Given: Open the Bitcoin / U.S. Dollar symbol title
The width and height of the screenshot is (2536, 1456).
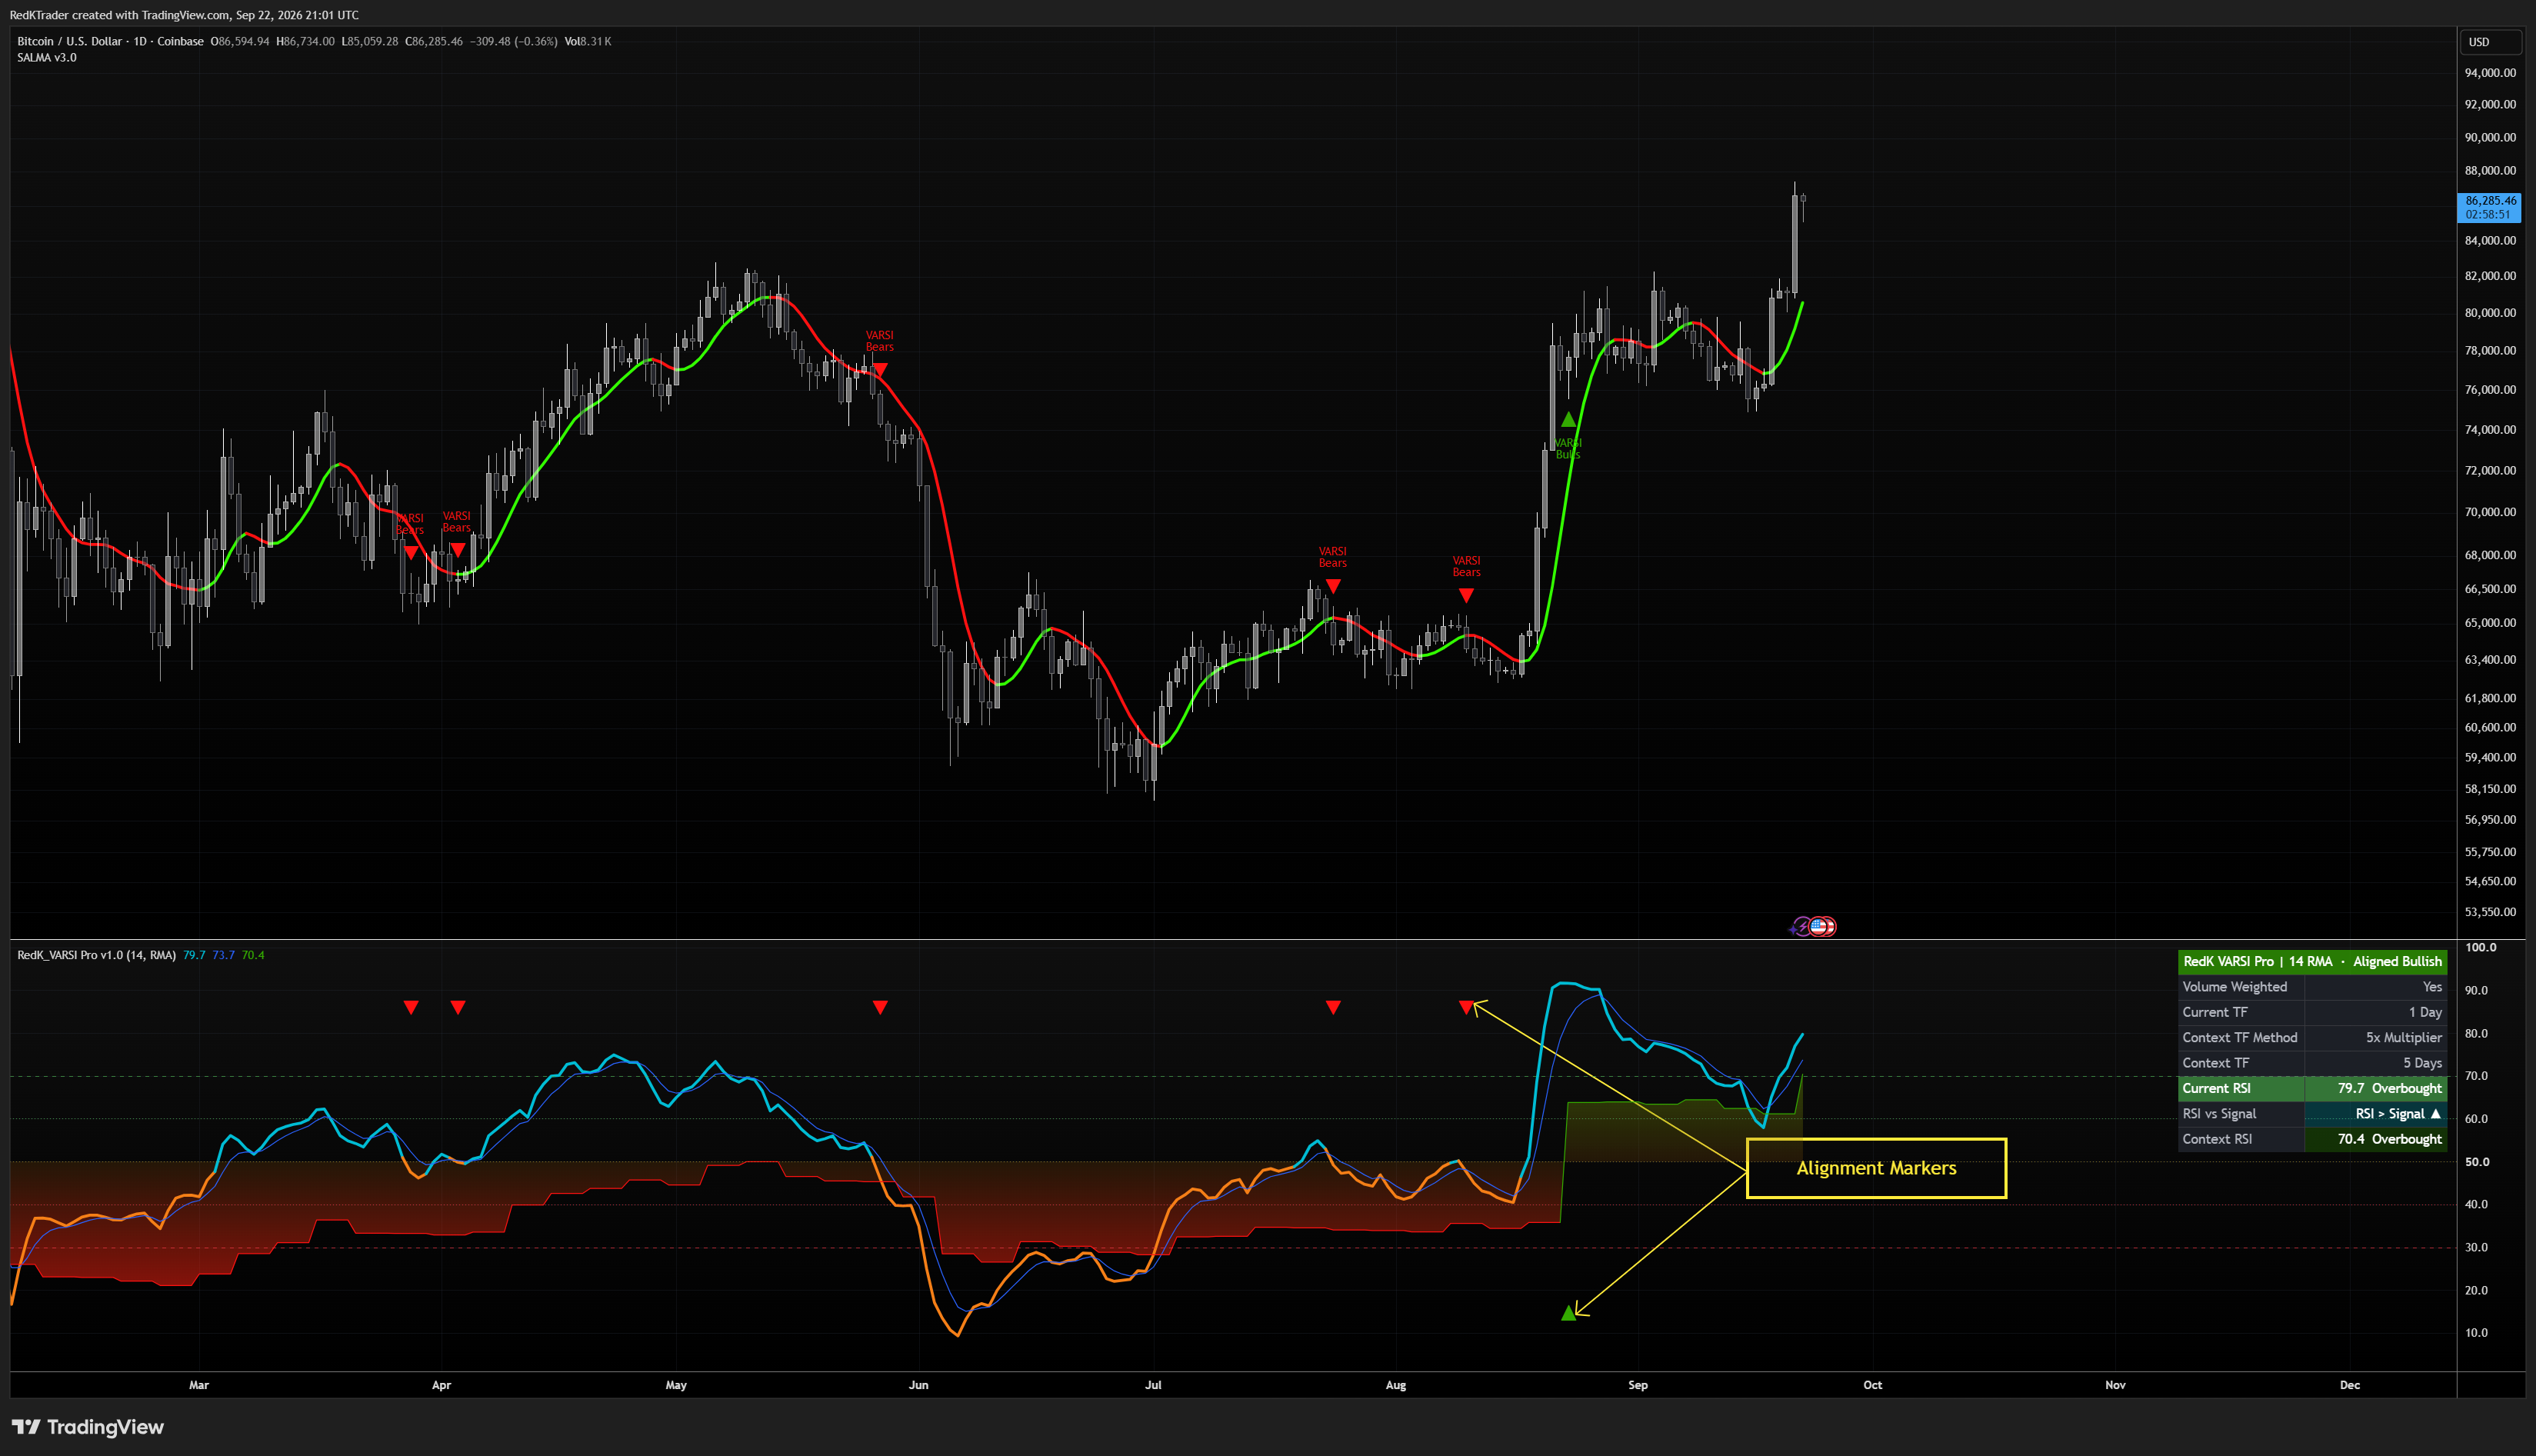Looking at the screenshot, I should click(69, 41).
